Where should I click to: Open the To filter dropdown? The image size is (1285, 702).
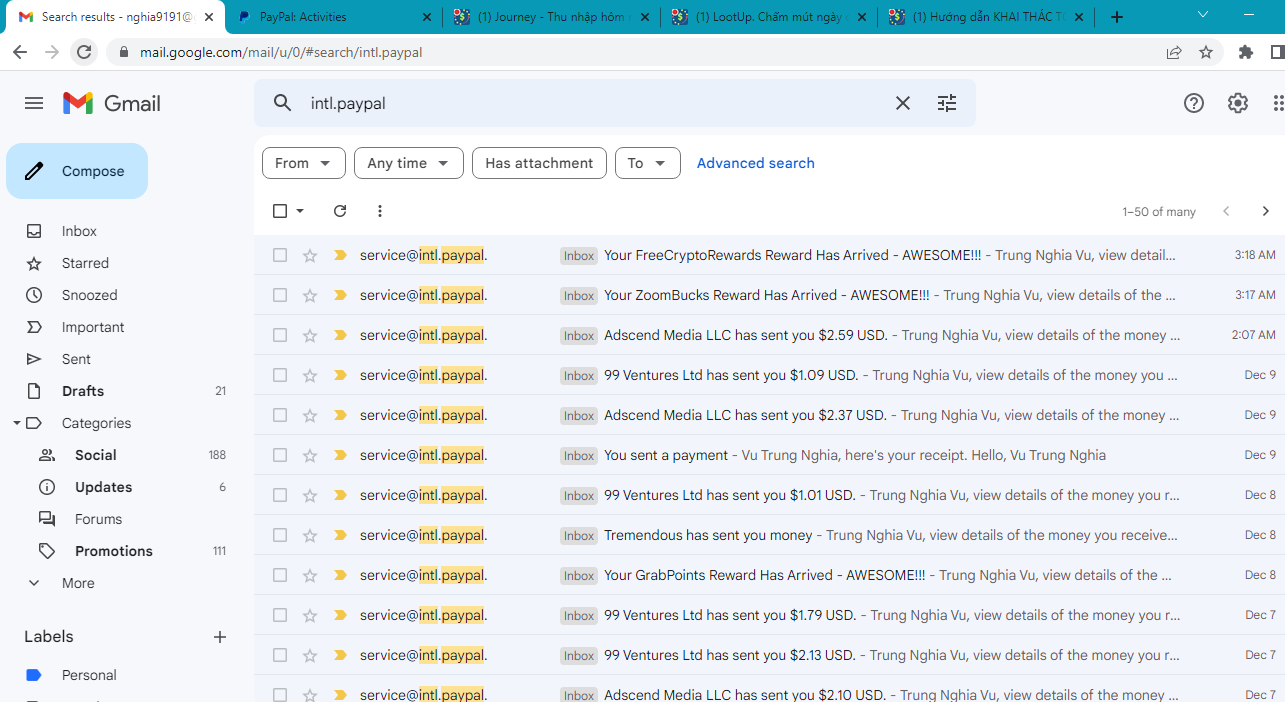coord(648,163)
